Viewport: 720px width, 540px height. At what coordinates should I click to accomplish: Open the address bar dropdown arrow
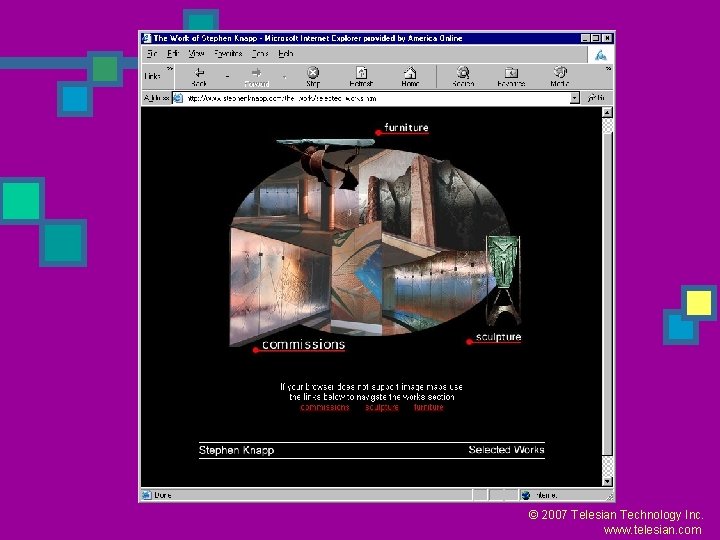tap(574, 98)
